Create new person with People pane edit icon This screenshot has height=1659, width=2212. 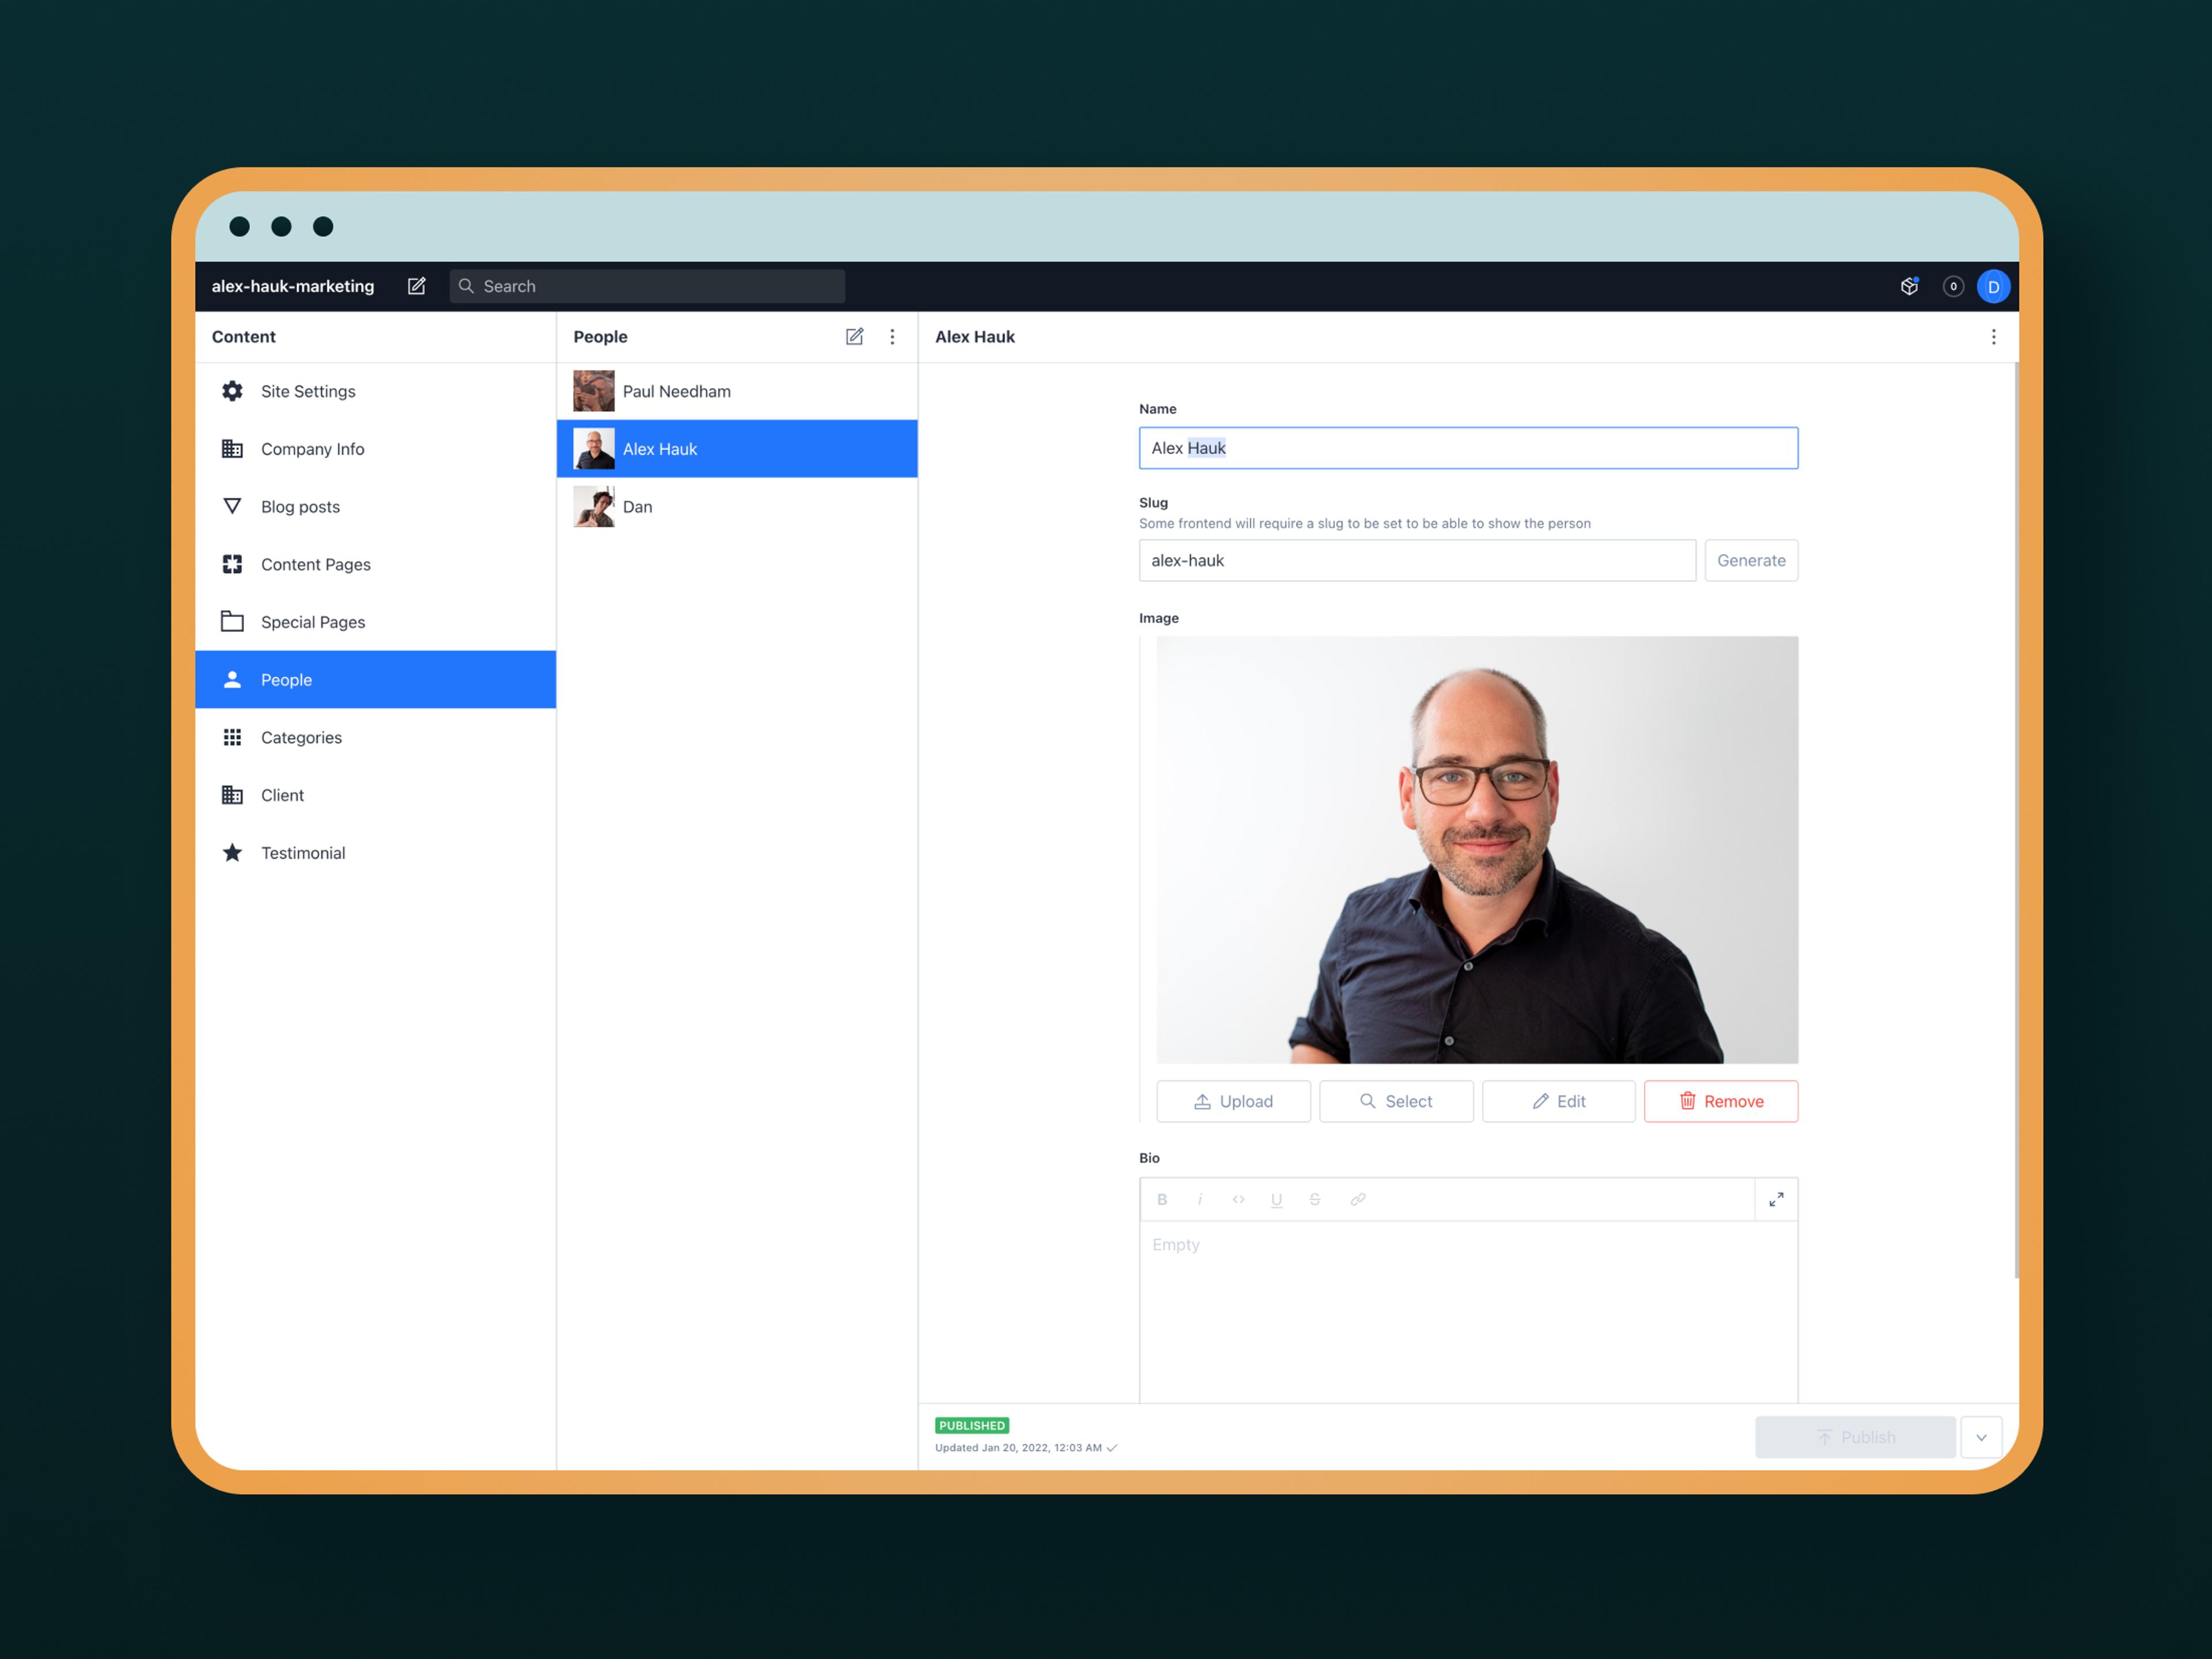(854, 337)
